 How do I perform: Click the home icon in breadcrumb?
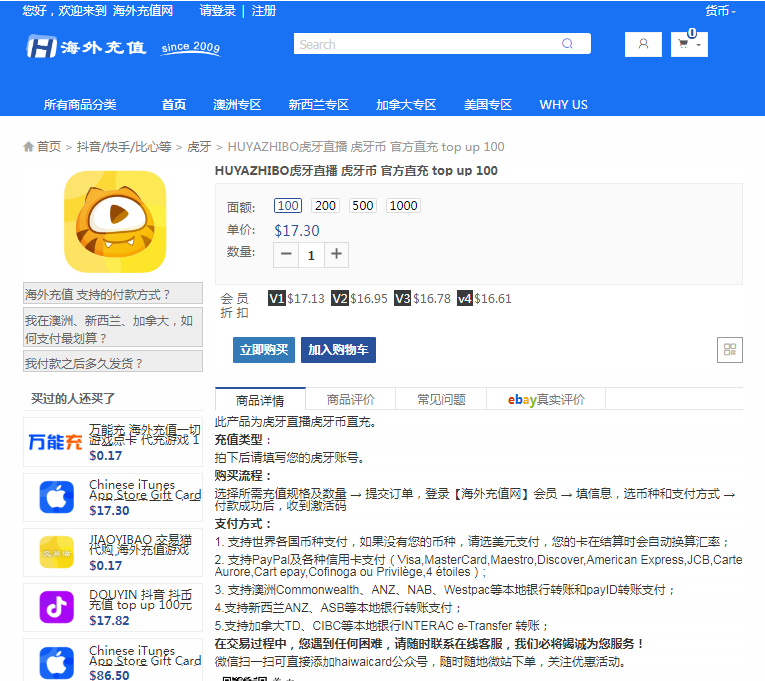(x=29, y=147)
